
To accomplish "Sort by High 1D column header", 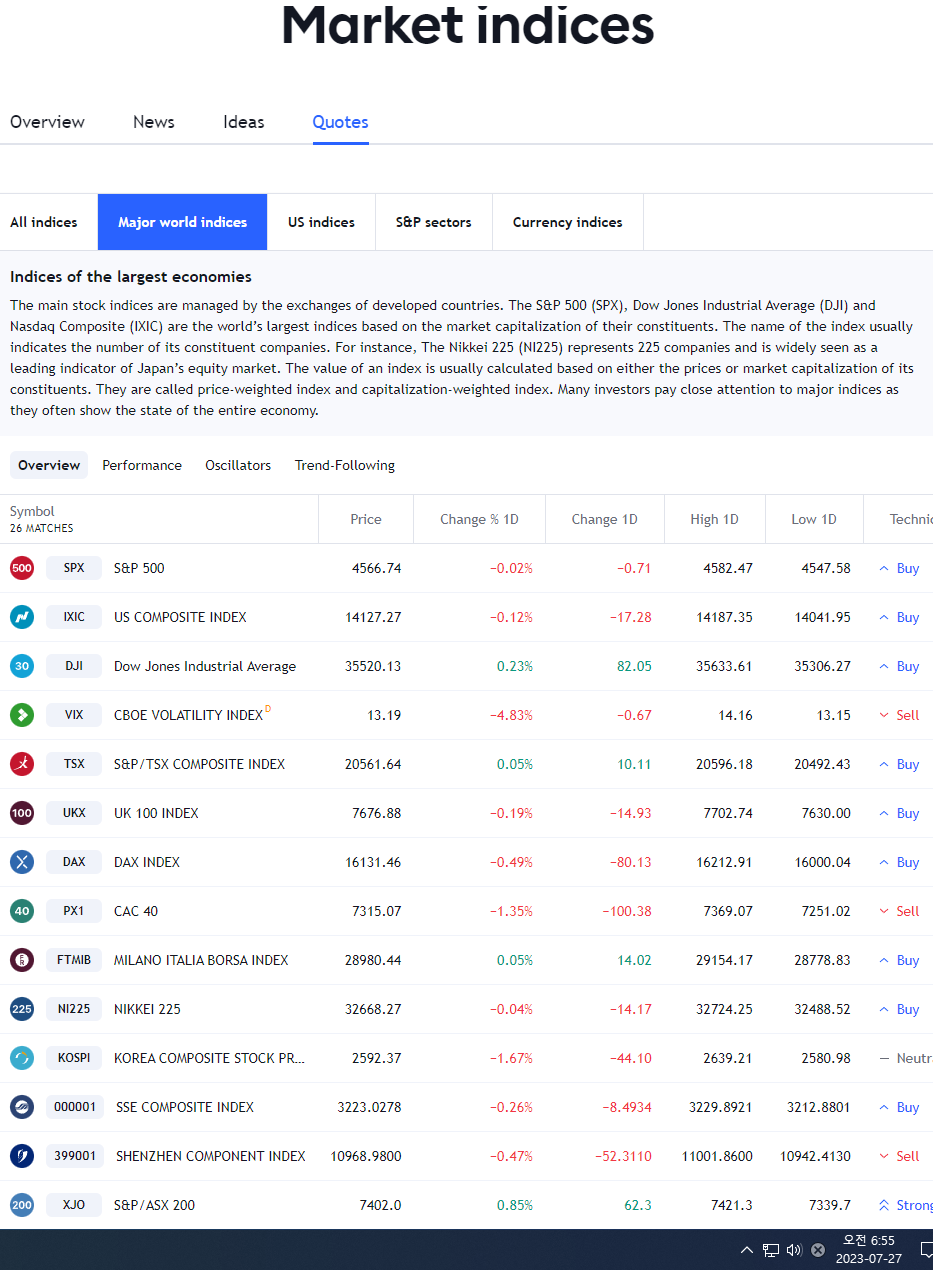I will pos(715,519).
